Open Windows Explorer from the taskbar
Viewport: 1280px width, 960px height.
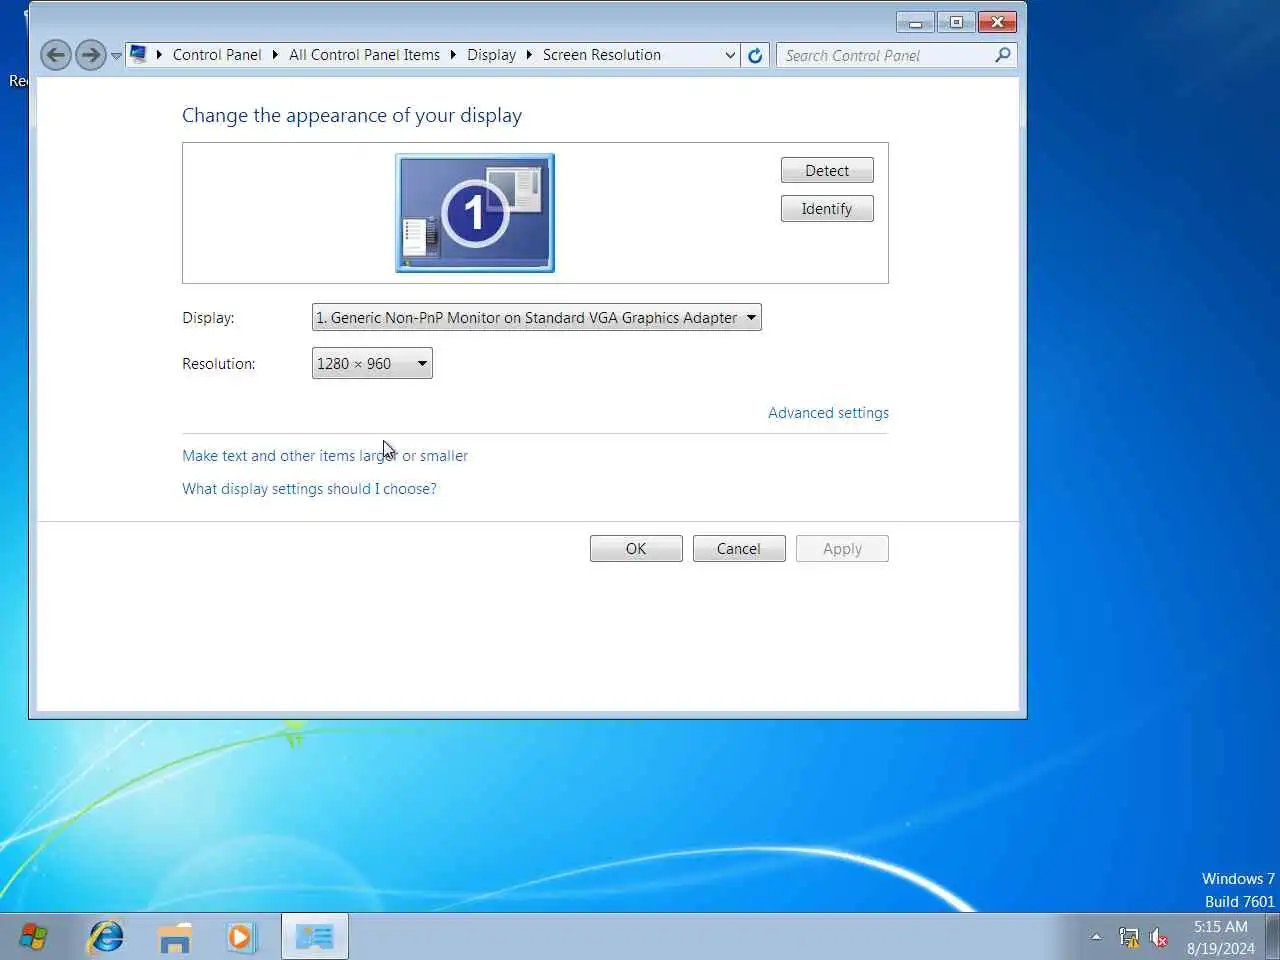tap(175, 937)
